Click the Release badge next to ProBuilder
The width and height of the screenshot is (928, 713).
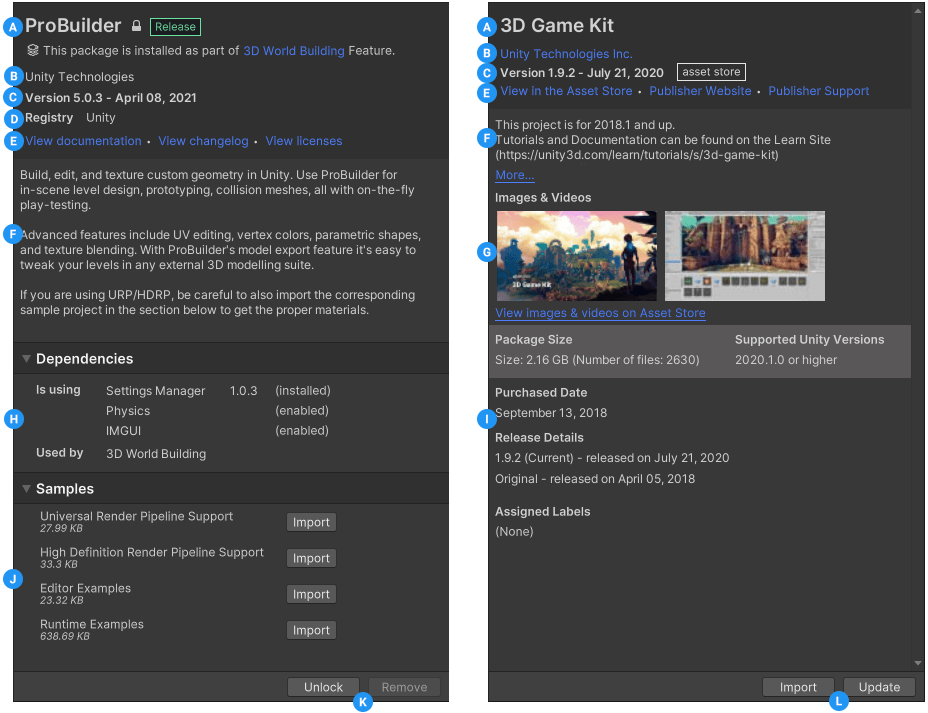tap(175, 26)
